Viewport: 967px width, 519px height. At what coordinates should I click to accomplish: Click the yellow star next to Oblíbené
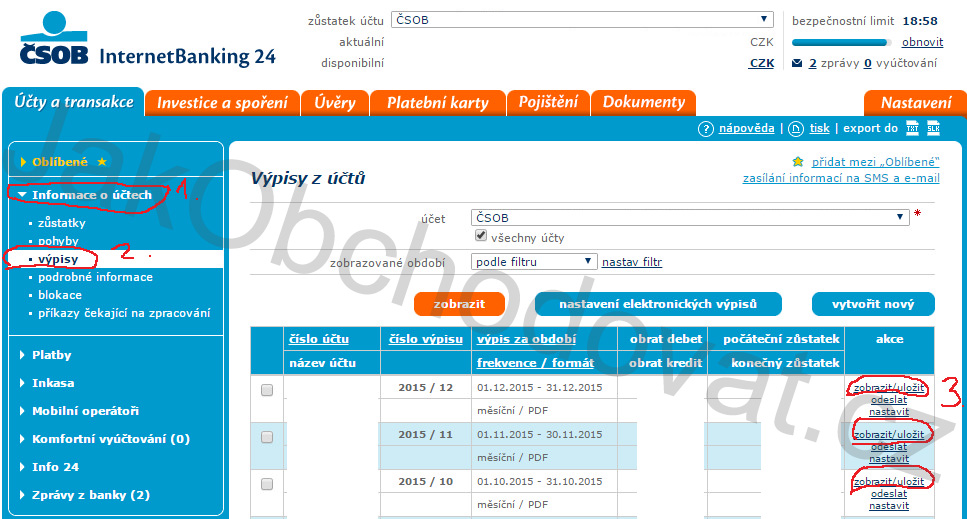[102, 161]
